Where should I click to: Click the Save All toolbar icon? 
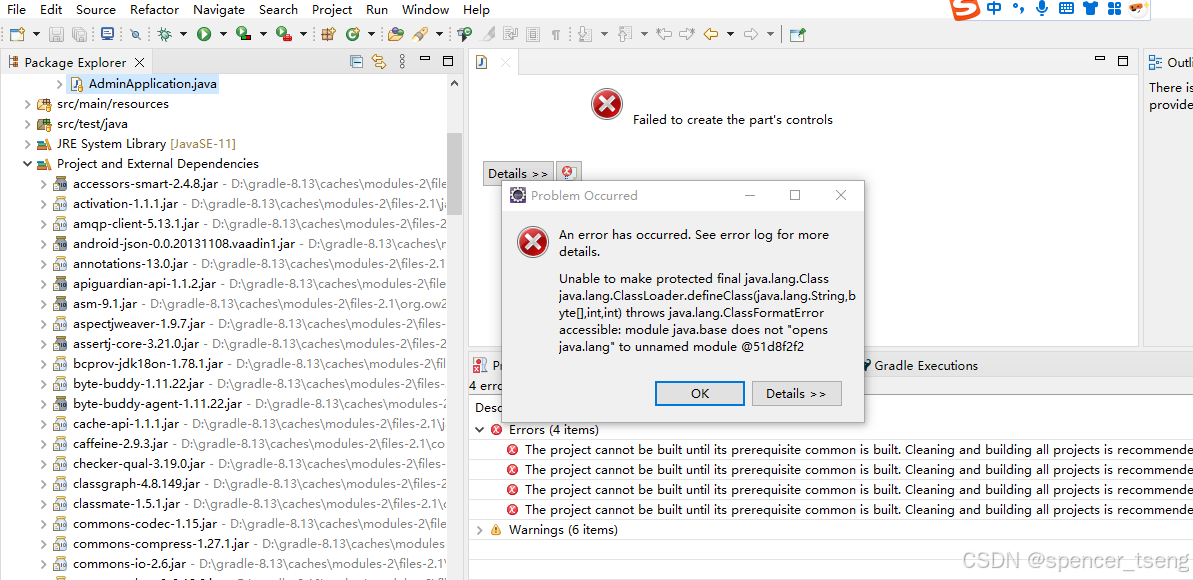(79, 33)
